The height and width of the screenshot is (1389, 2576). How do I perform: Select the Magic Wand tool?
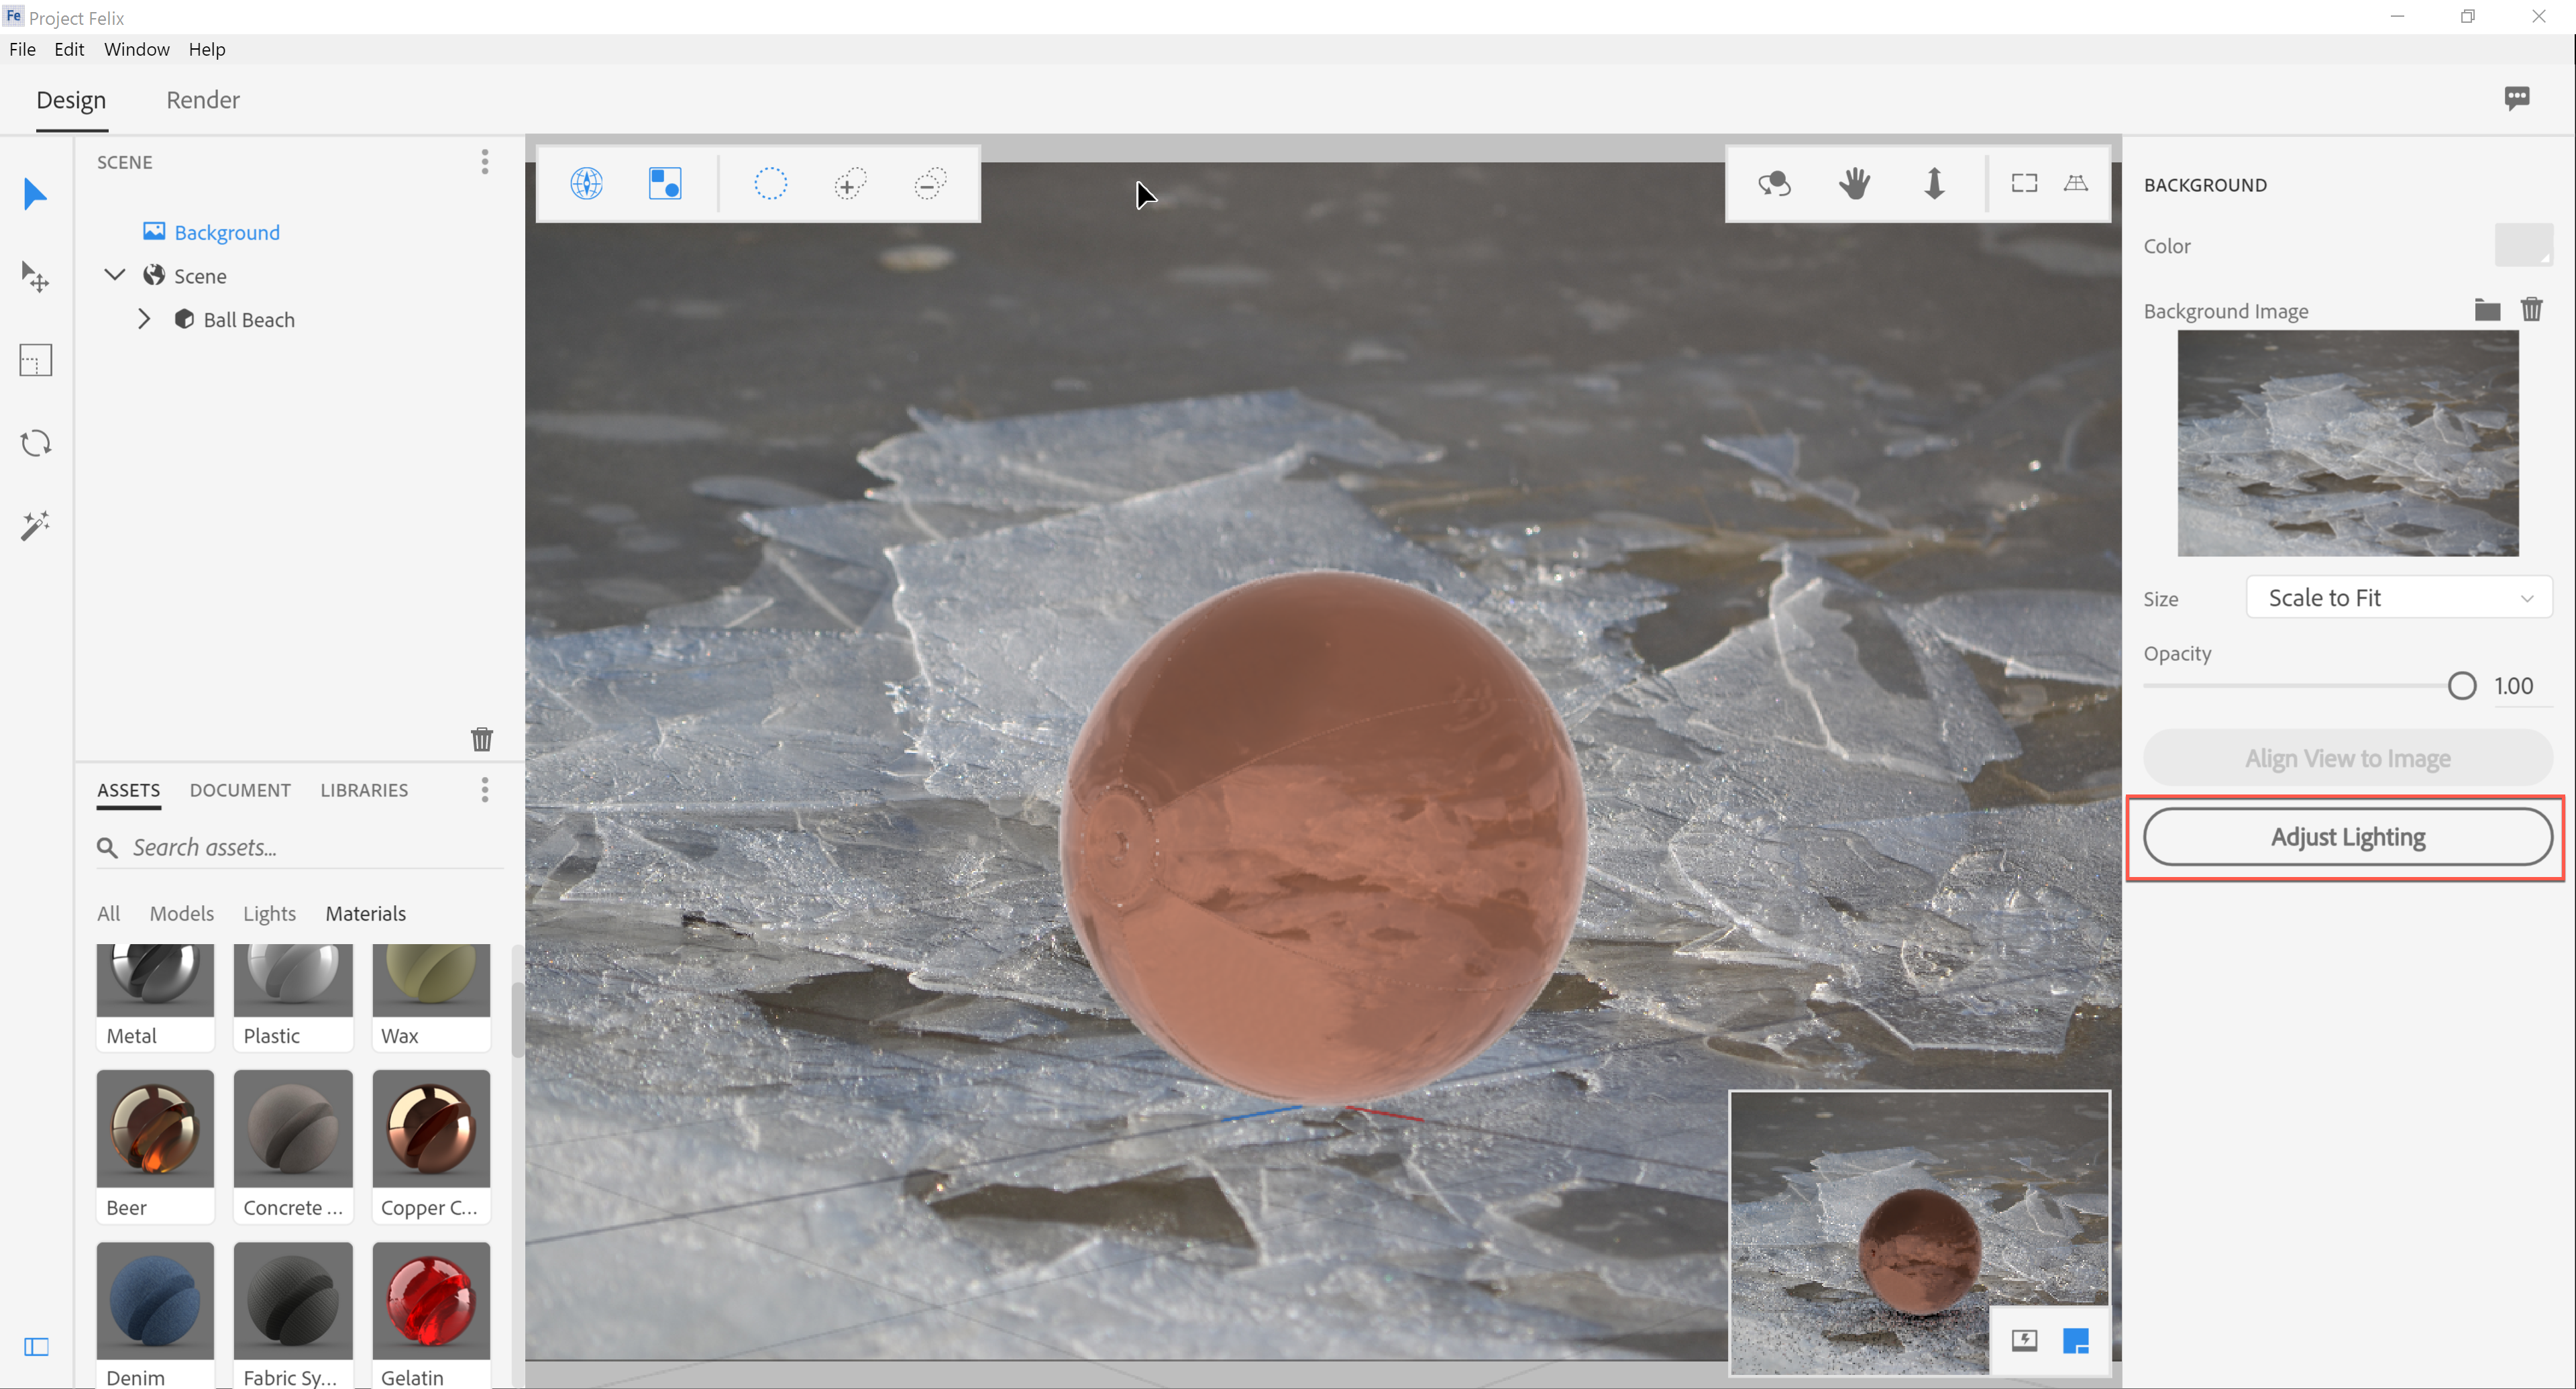(35, 525)
